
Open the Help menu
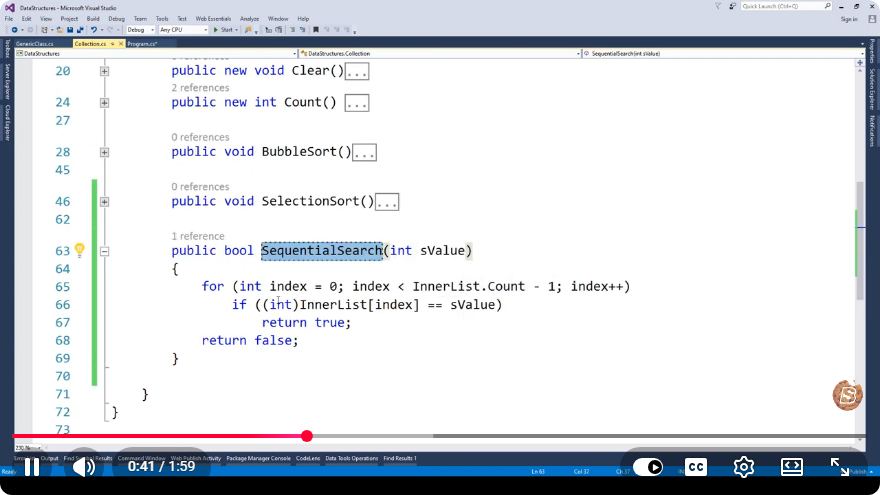coord(303,19)
